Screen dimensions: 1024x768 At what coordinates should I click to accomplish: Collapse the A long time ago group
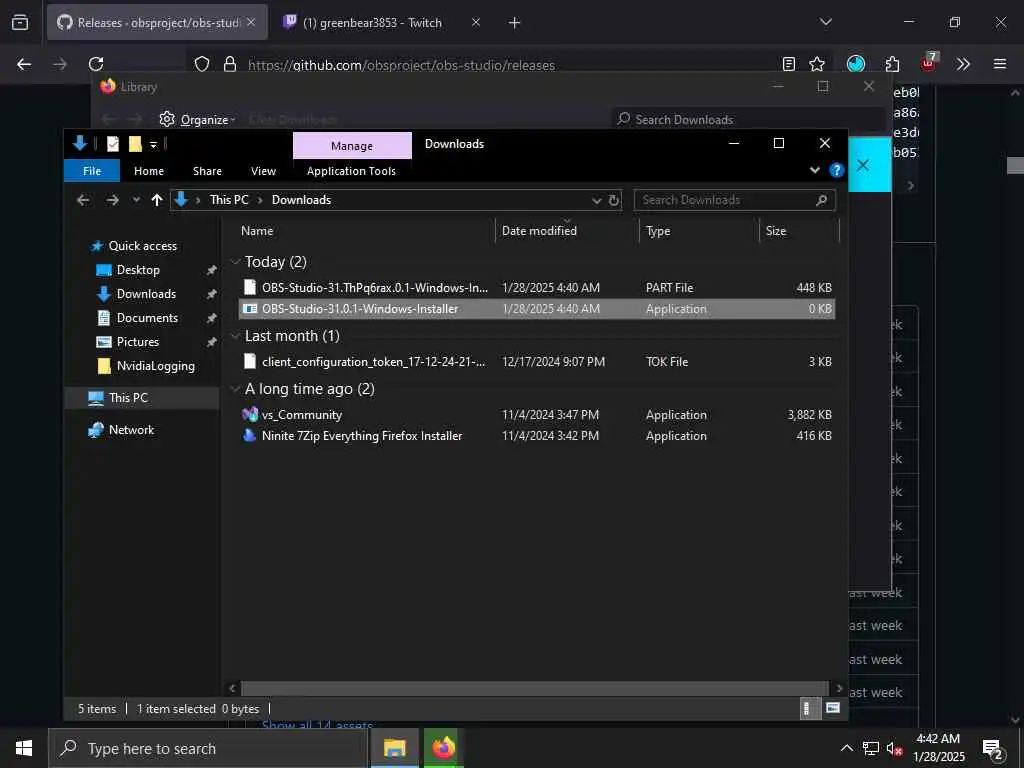tap(235, 389)
